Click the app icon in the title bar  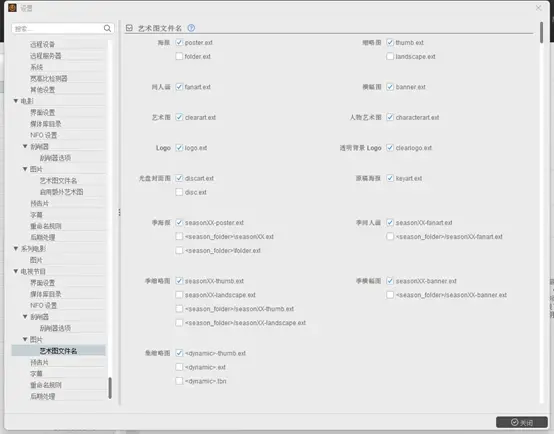(12, 8)
